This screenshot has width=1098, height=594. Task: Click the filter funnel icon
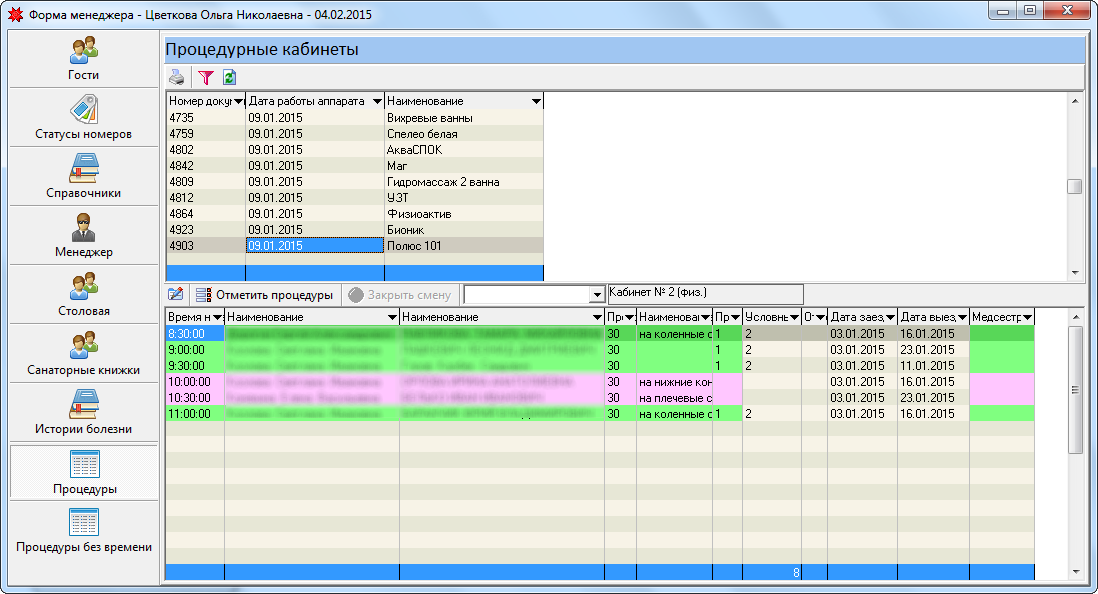tap(207, 77)
